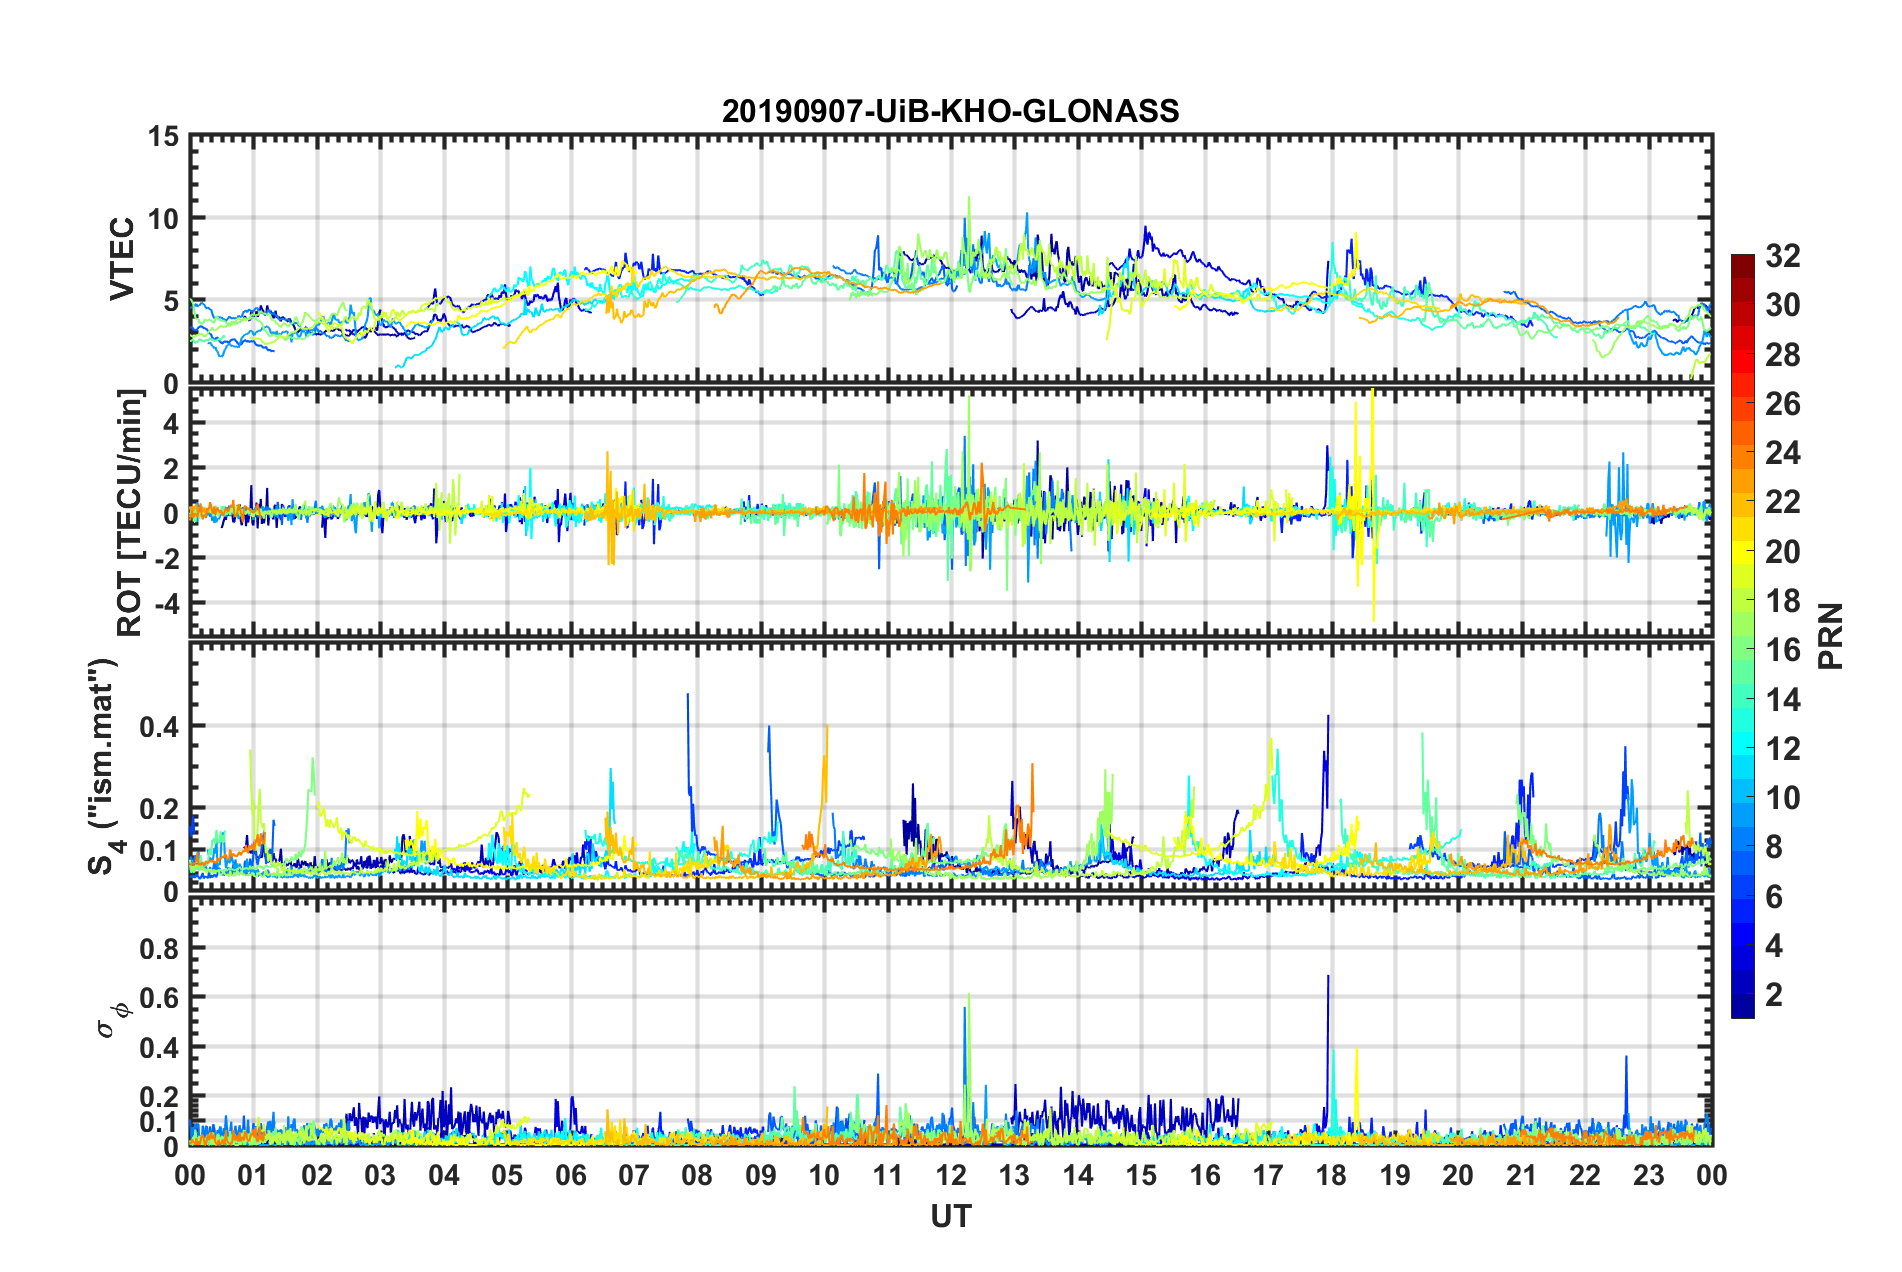Screen dimensions: 1902x1272
Task: Click VTEC y-axis tick 10
Action: (164, 219)
